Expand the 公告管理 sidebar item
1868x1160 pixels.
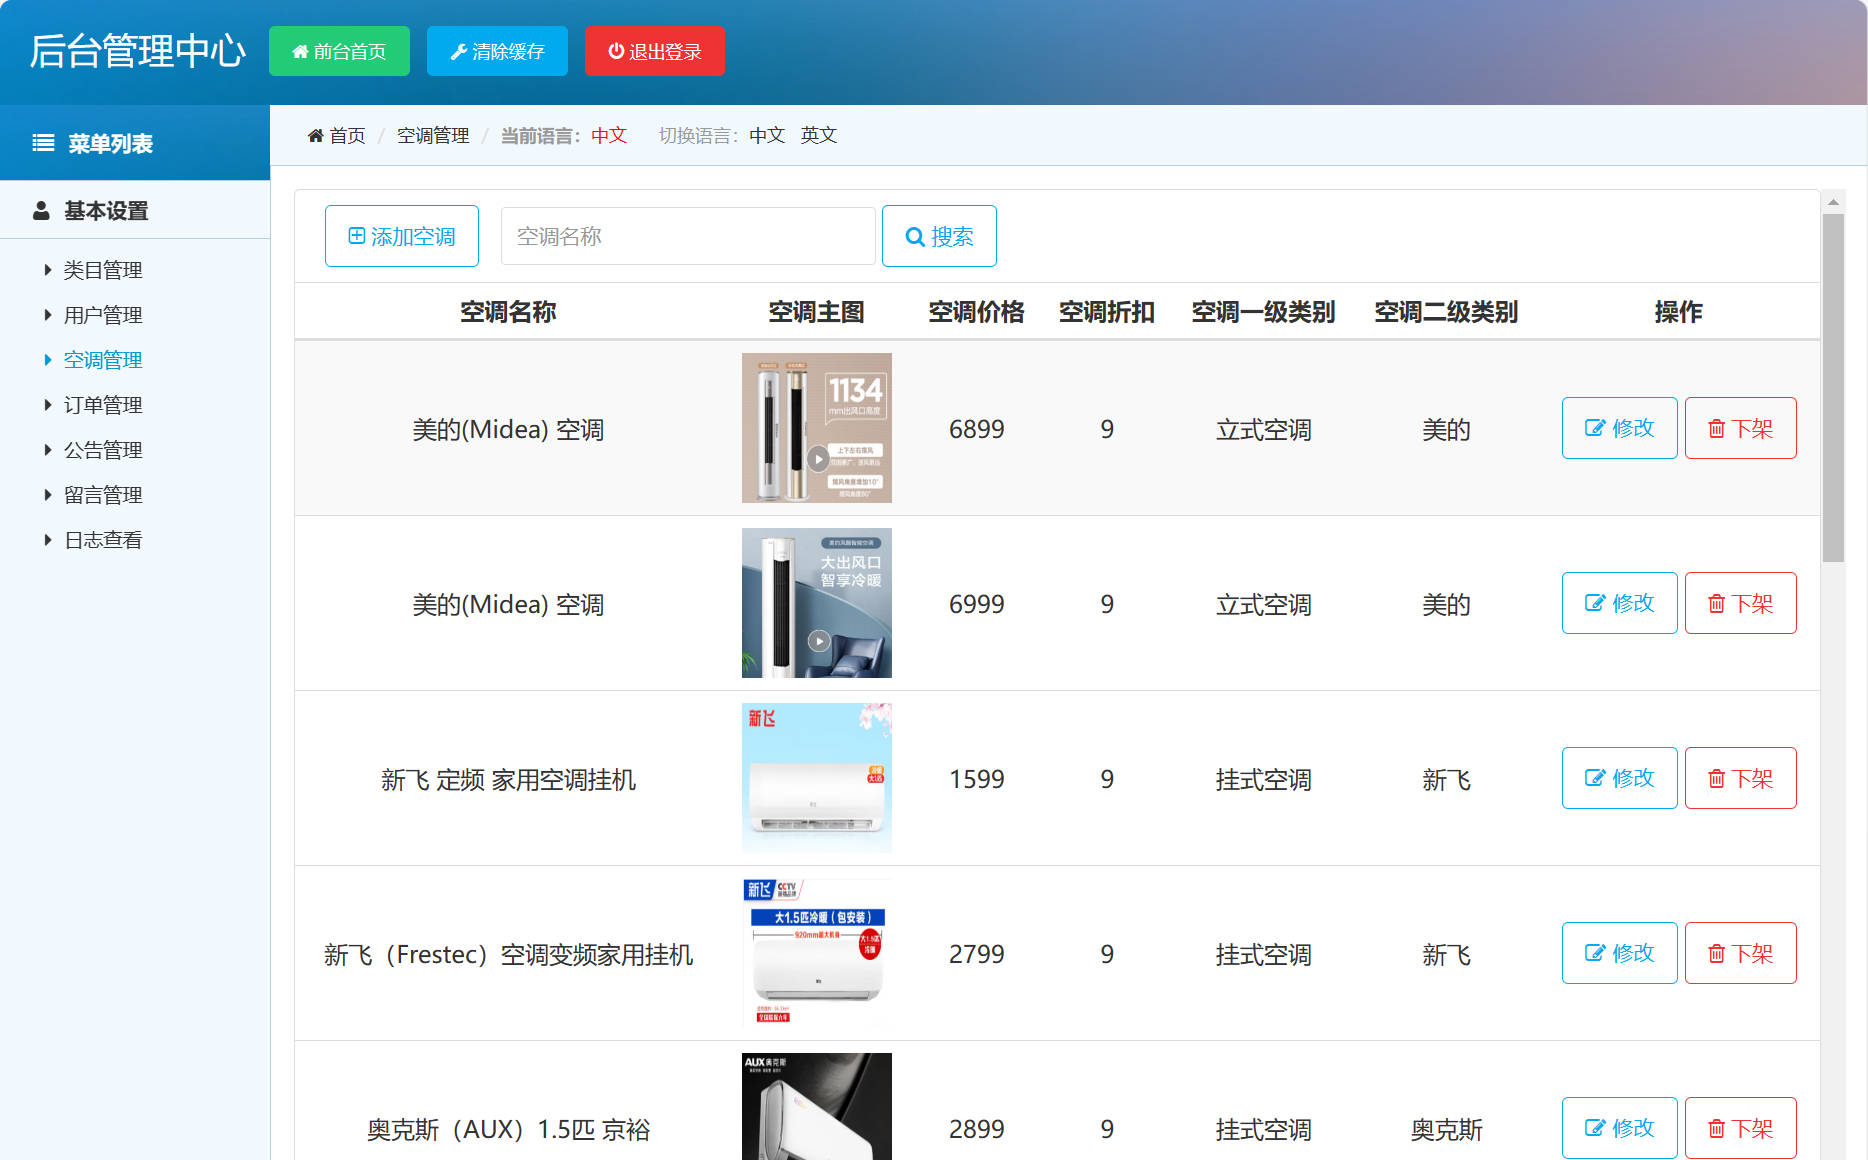click(x=103, y=449)
